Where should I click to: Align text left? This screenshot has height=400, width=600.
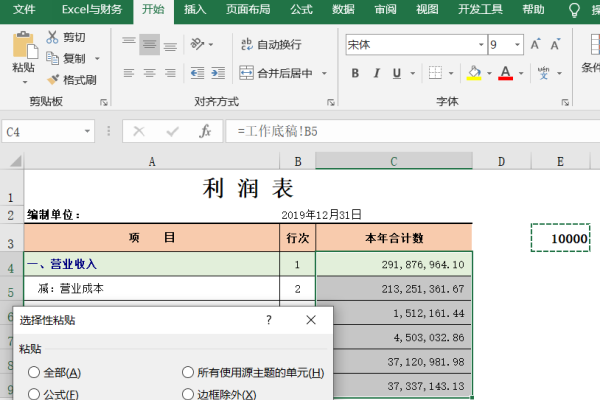pyautogui.click(x=129, y=73)
